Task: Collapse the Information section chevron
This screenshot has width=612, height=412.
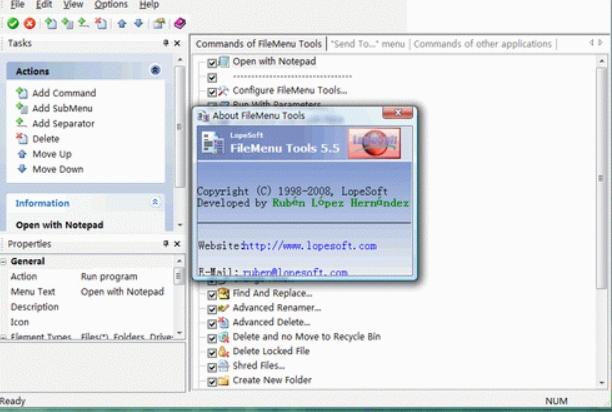Action: (x=155, y=202)
